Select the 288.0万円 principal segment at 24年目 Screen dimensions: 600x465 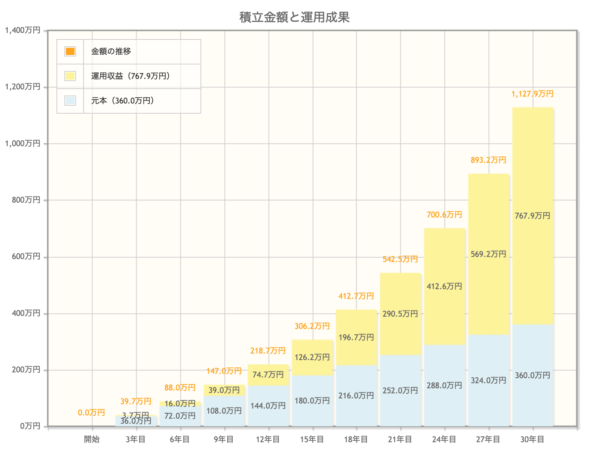(x=445, y=385)
